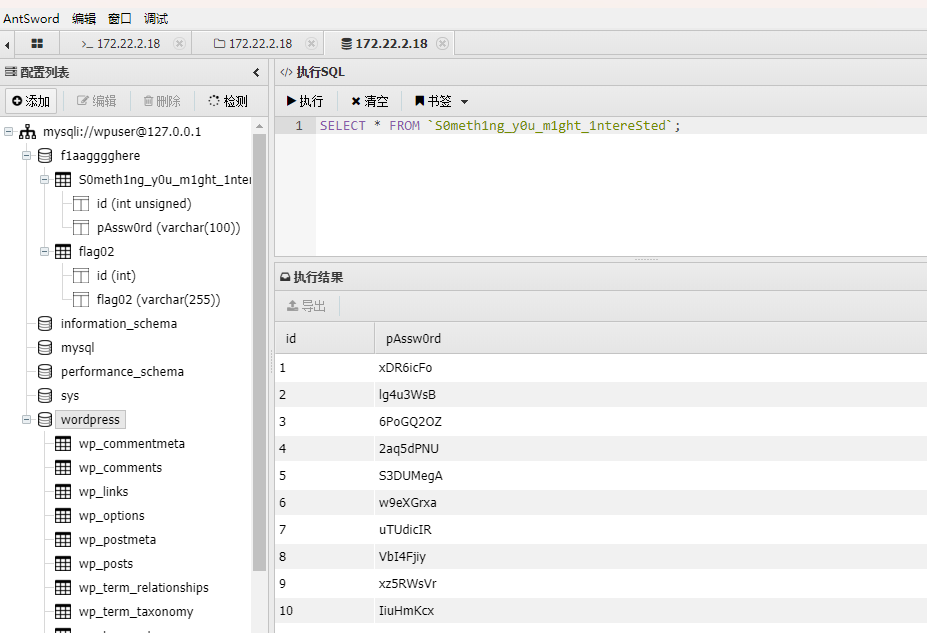This screenshot has width=927, height=633.
Task: Switch to the terminal tab
Action: coord(121,44)
